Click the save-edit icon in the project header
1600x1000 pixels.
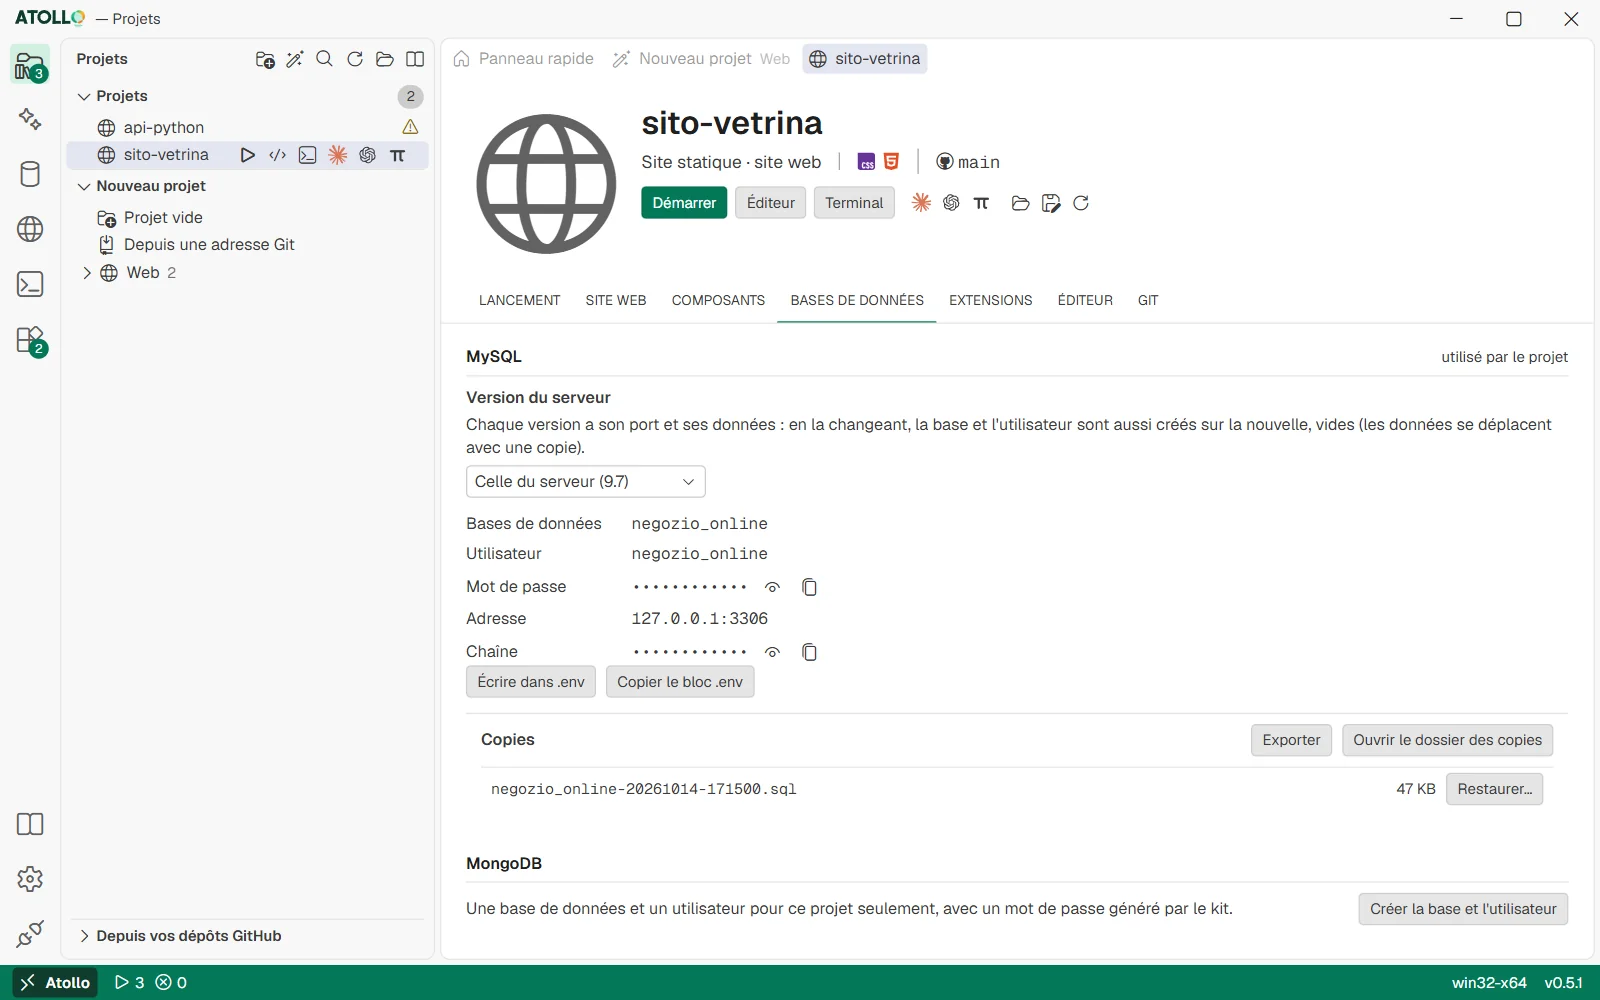pos(1051,203)
